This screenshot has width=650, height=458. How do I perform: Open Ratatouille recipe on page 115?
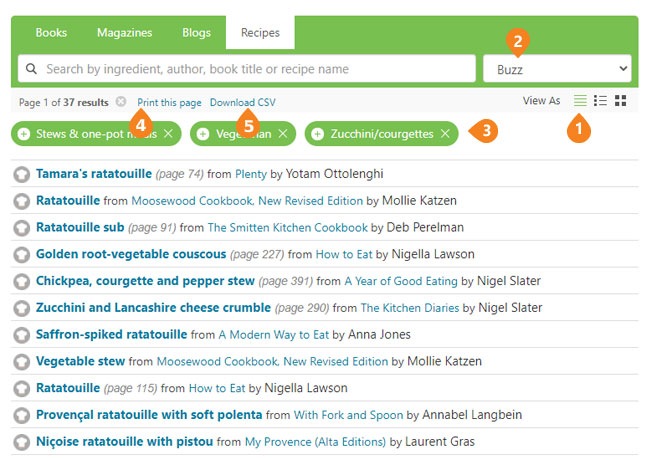coord(68,388)
